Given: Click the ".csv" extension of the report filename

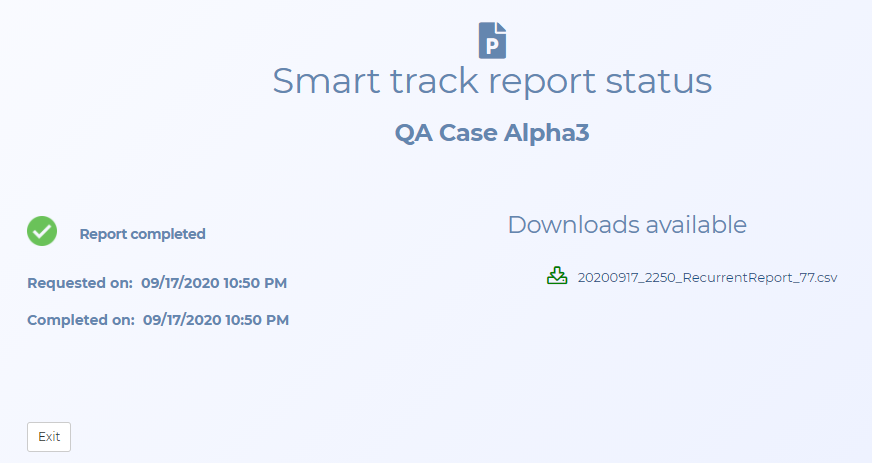Looking at the screenshot, I should pos(824,277).
